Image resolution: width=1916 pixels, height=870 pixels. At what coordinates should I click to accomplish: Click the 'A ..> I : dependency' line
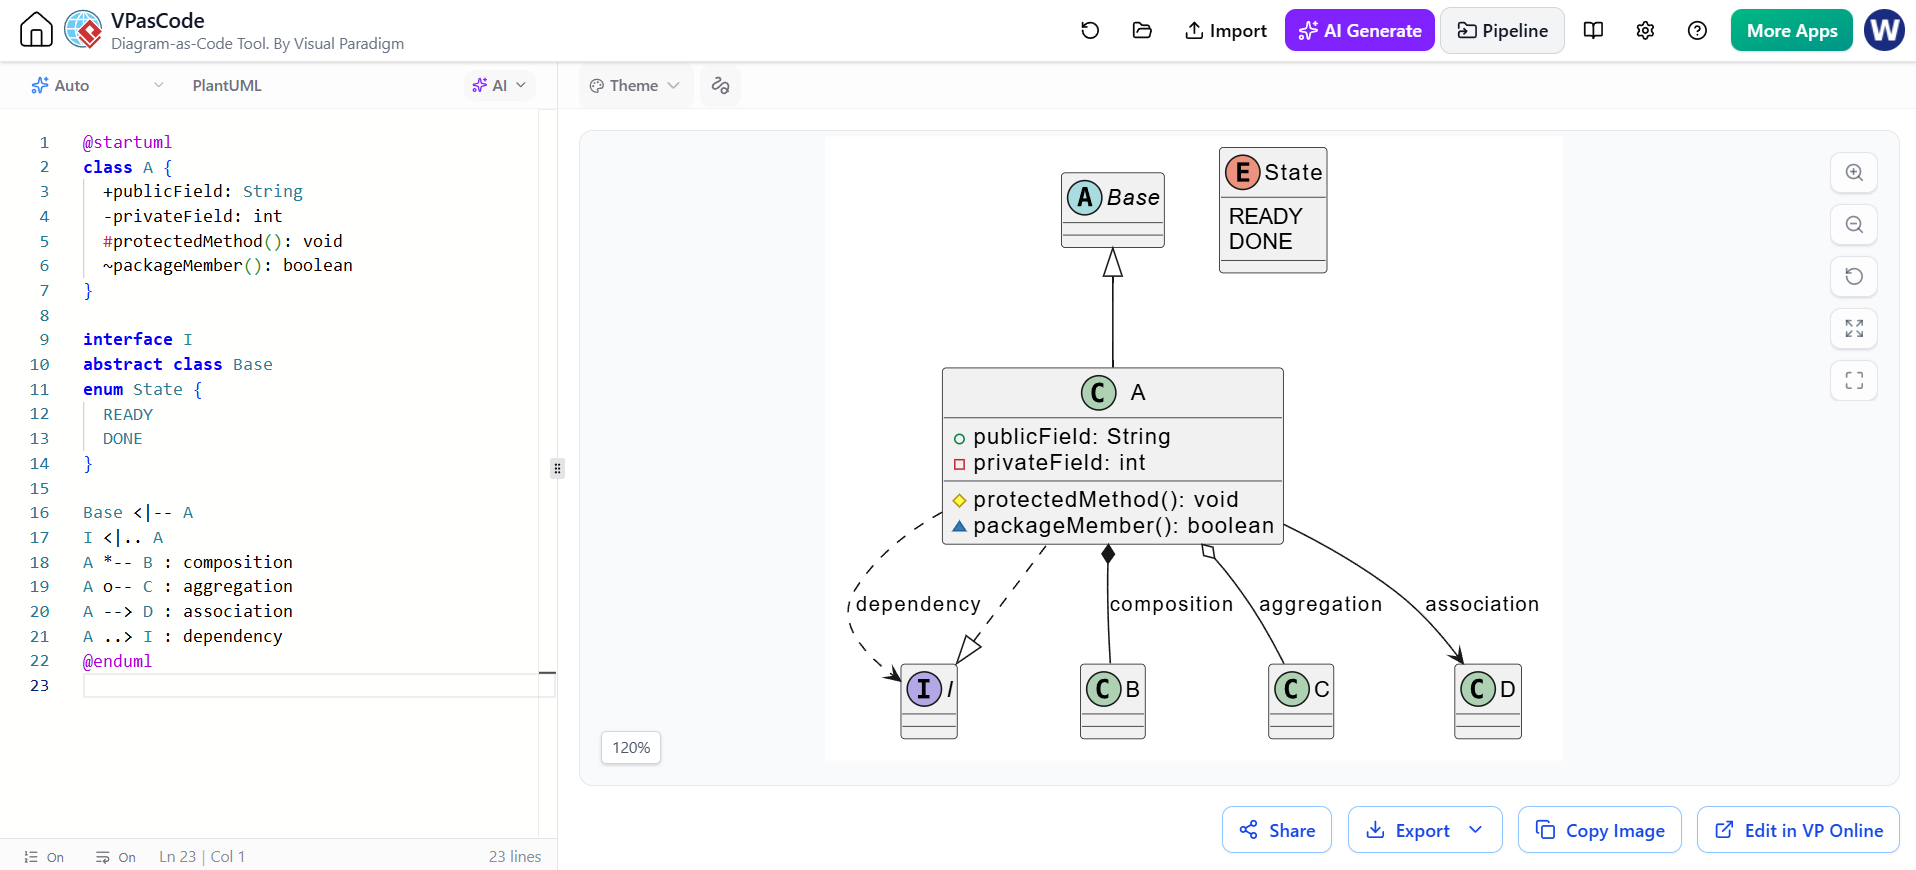coord(183,636)
